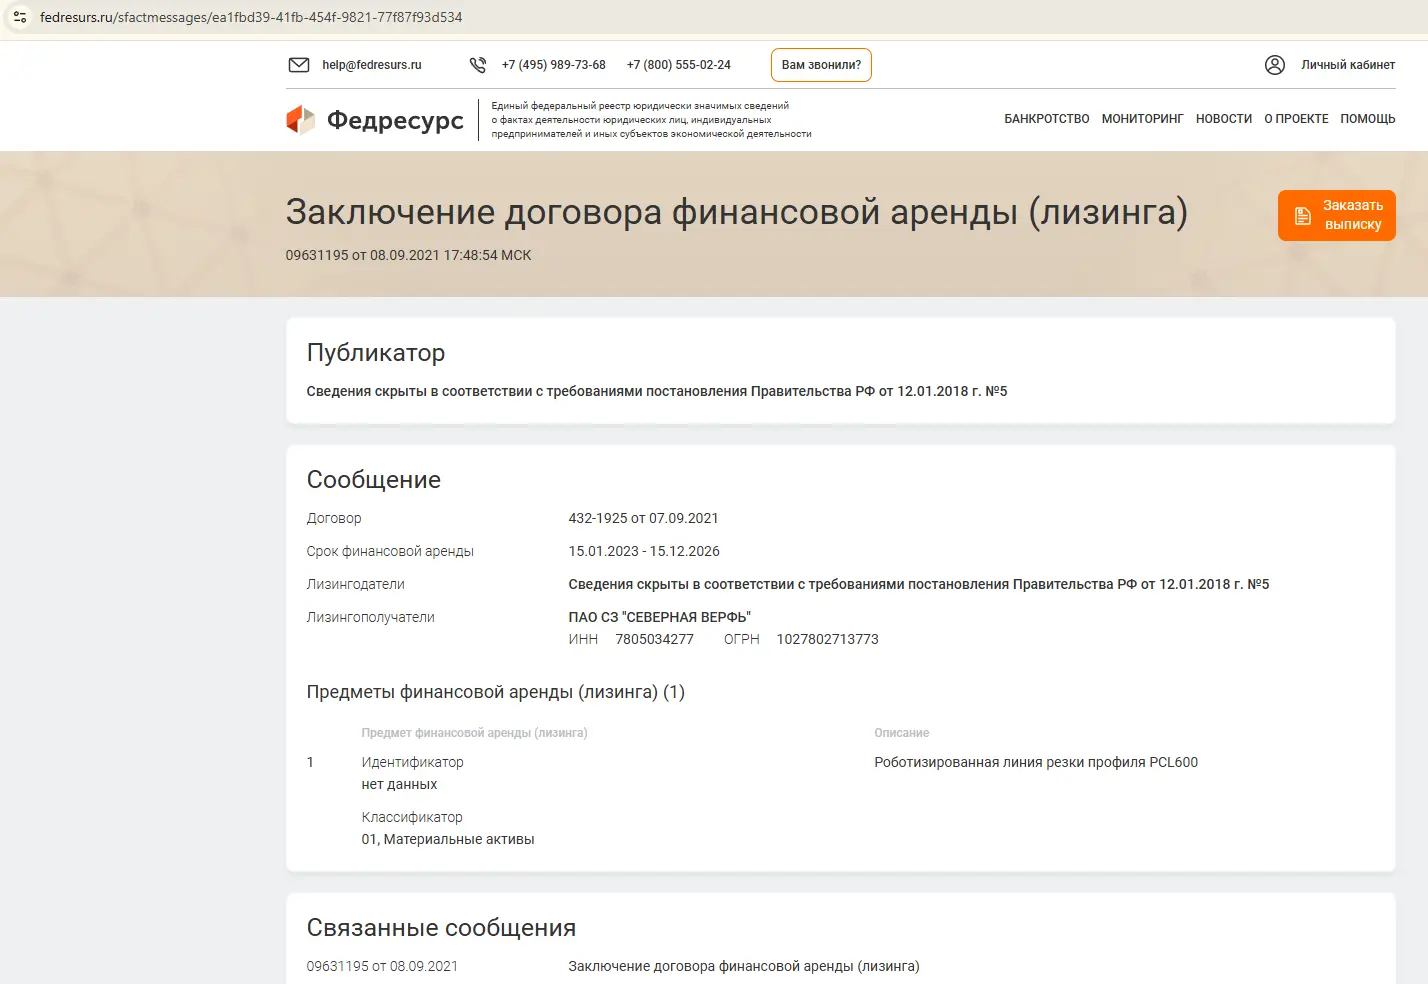1428x984 pixels.
Task: Select the ОГРН value 1027802713773
Action: pyautogui.click(x=827, y=639)
